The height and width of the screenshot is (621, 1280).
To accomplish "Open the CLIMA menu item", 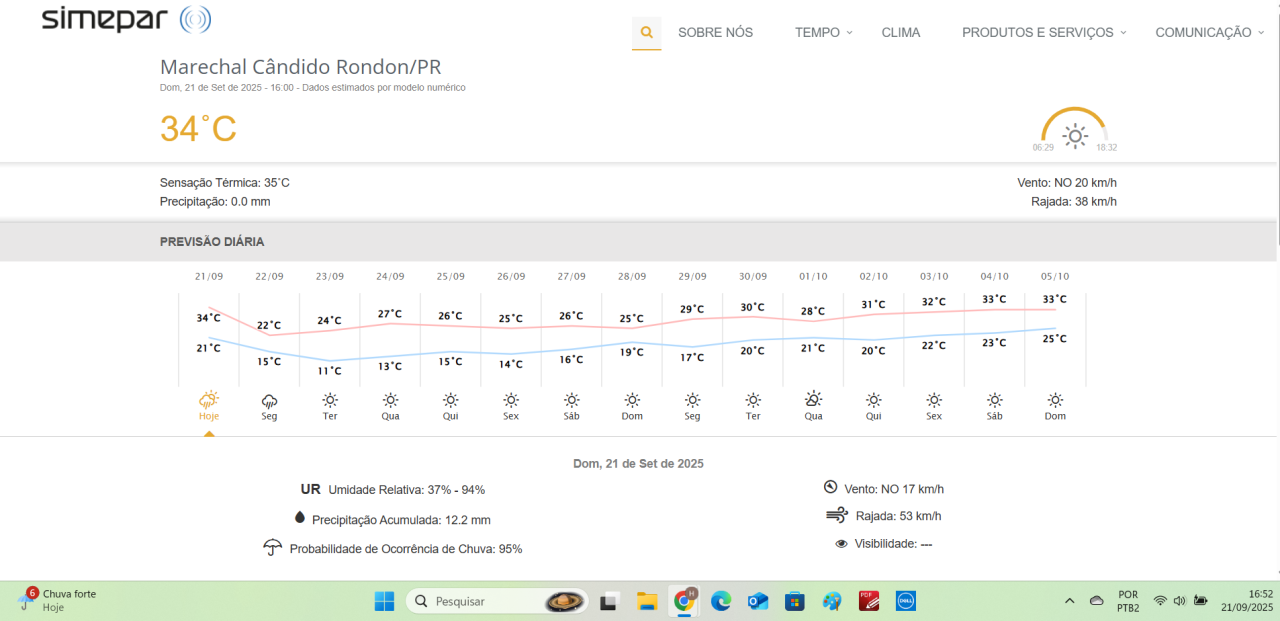I will point(901,32).
